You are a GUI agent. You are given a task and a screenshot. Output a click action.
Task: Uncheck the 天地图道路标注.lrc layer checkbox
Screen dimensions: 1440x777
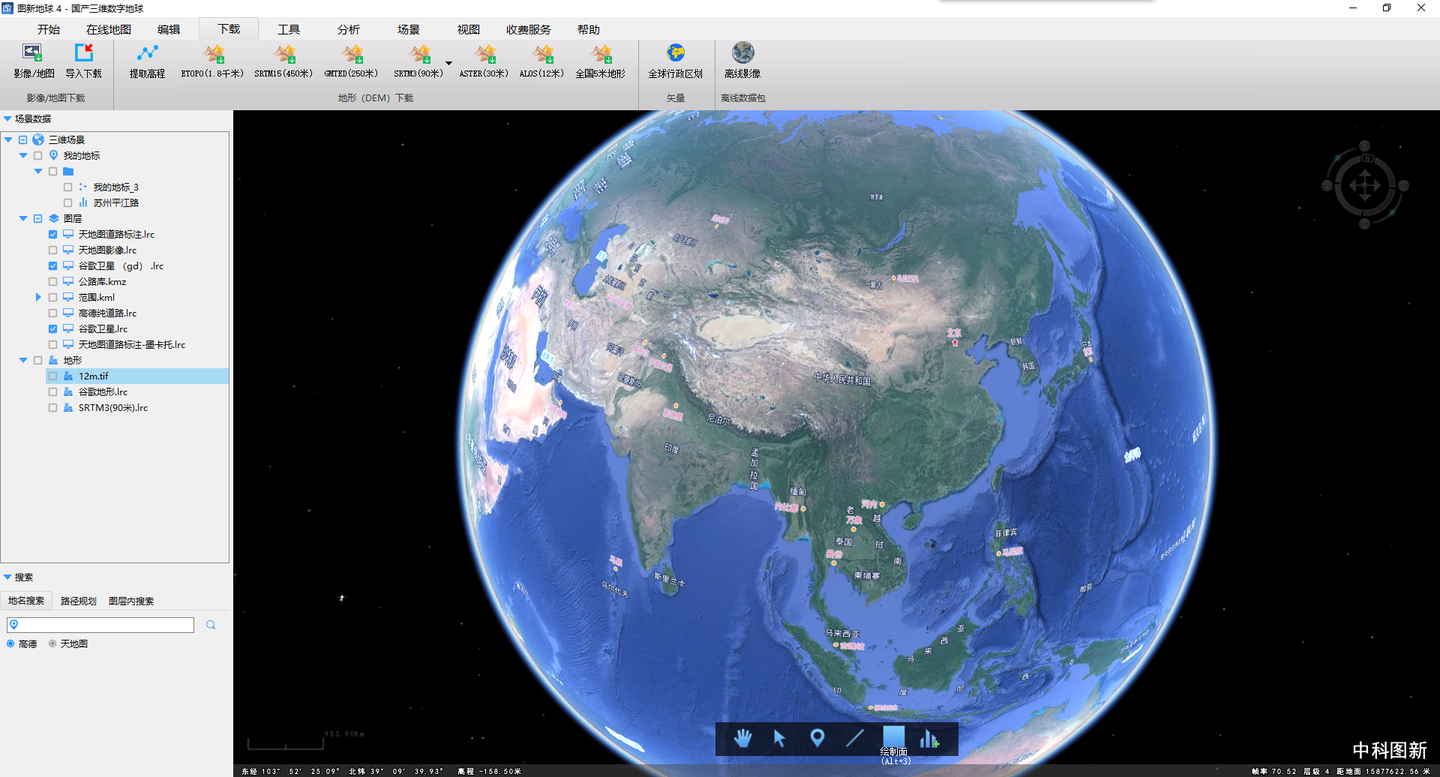(x=53, y=234)
